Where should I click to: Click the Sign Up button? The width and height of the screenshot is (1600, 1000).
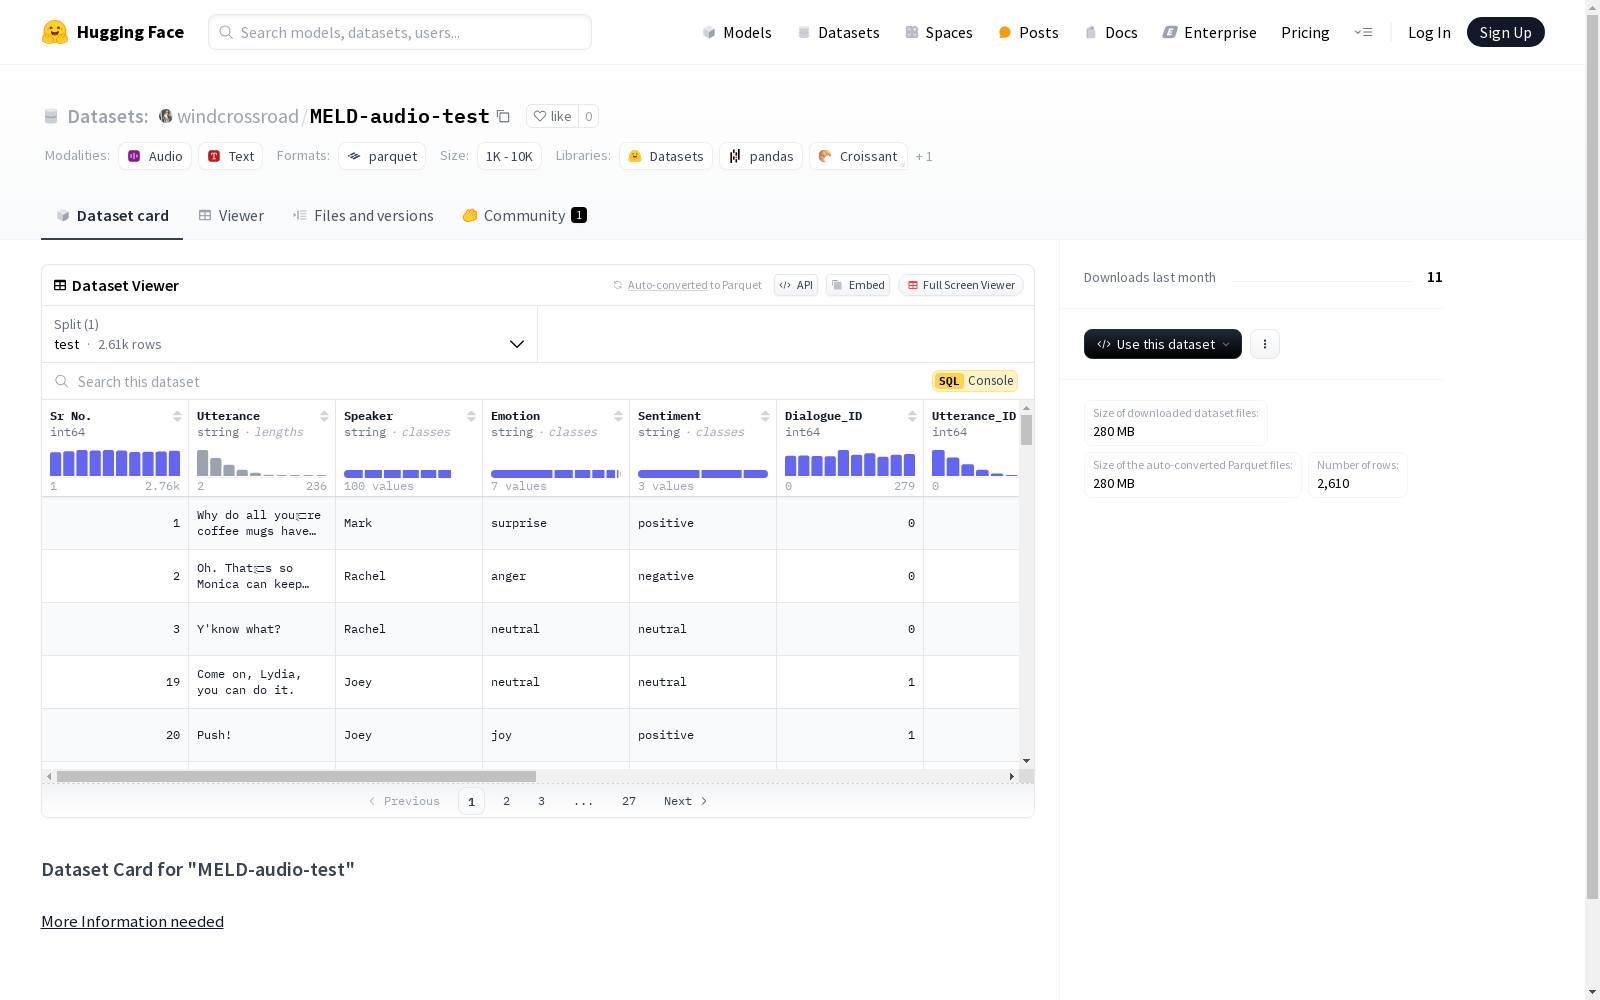(1505, 32)
